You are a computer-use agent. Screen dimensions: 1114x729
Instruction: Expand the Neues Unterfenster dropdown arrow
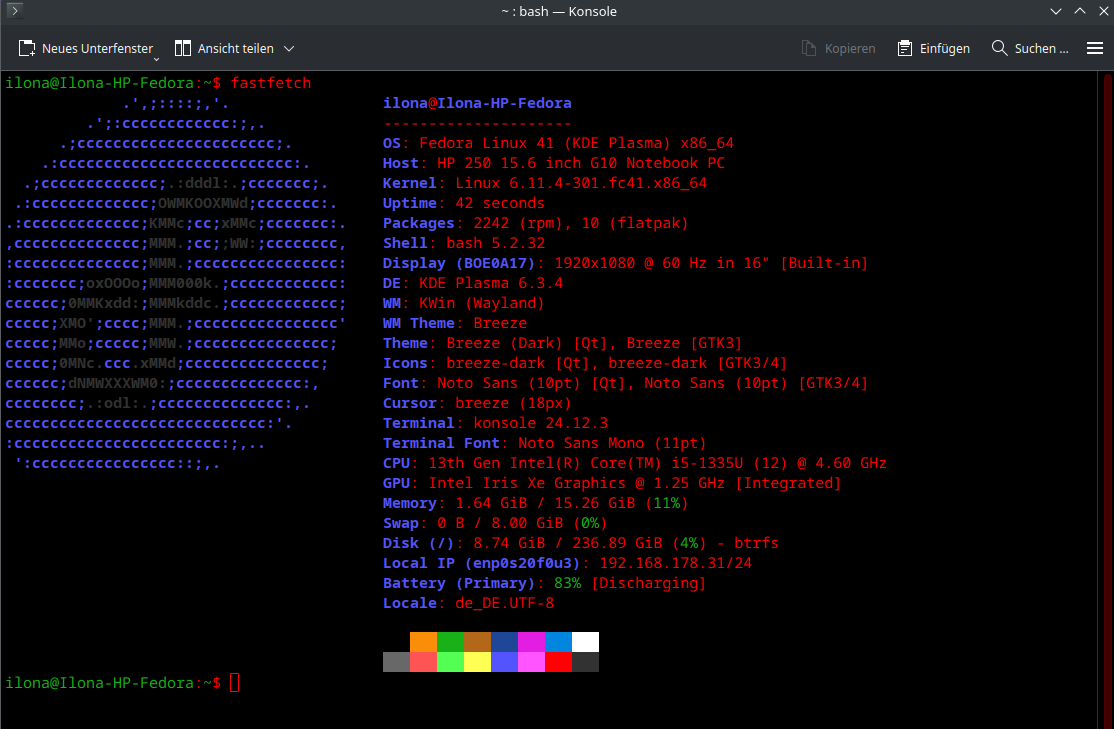pyautogui.click(x=156, y=59)
